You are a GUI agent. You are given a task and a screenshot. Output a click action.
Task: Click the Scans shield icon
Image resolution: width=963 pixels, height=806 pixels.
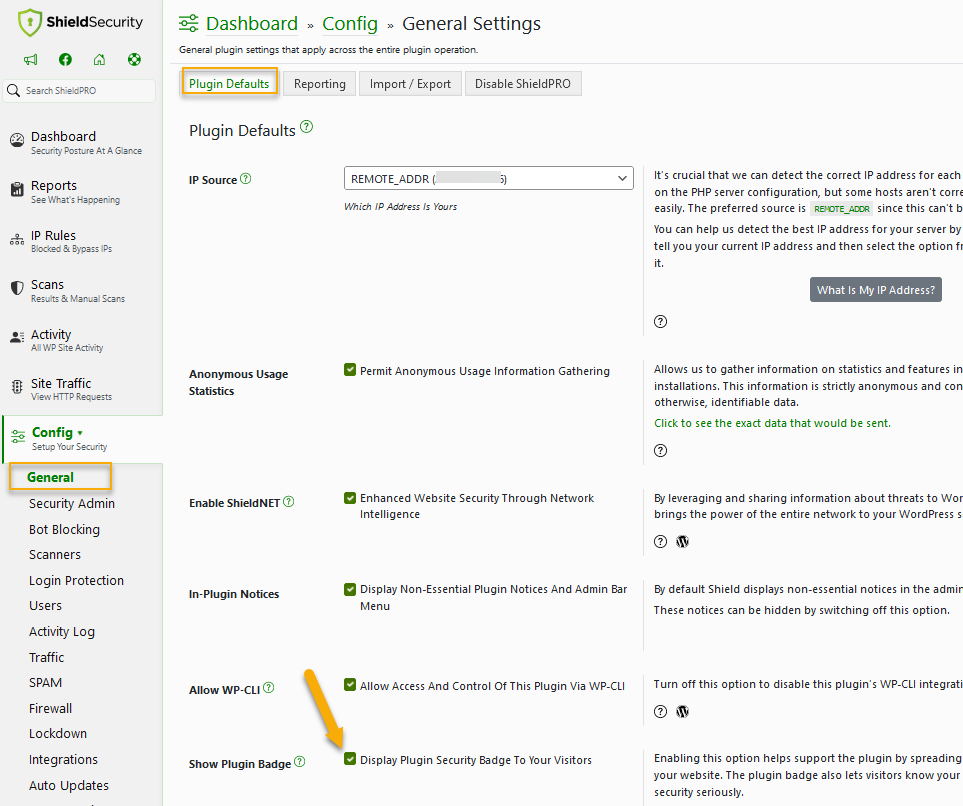[x=17, y=288]
